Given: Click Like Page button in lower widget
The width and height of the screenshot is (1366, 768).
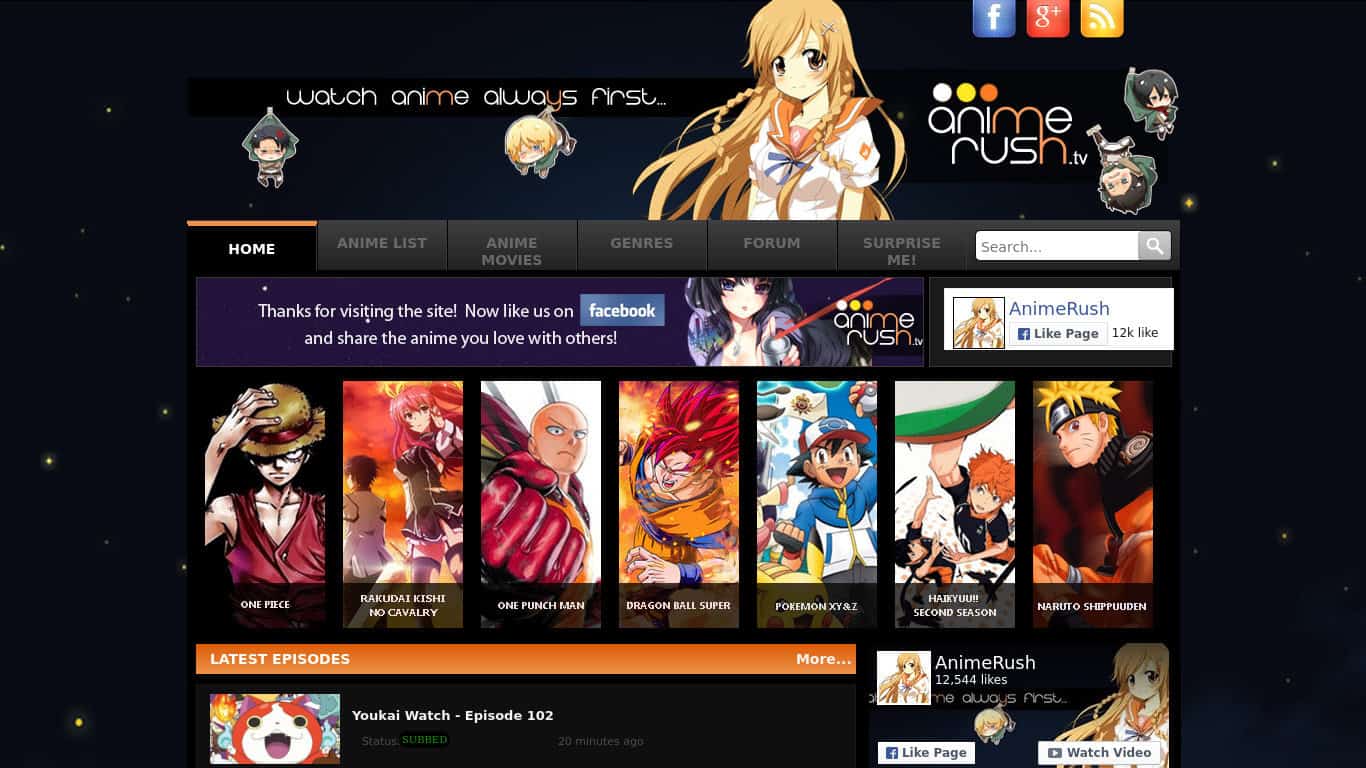Looking at the screenshot, I should (926, 752).
